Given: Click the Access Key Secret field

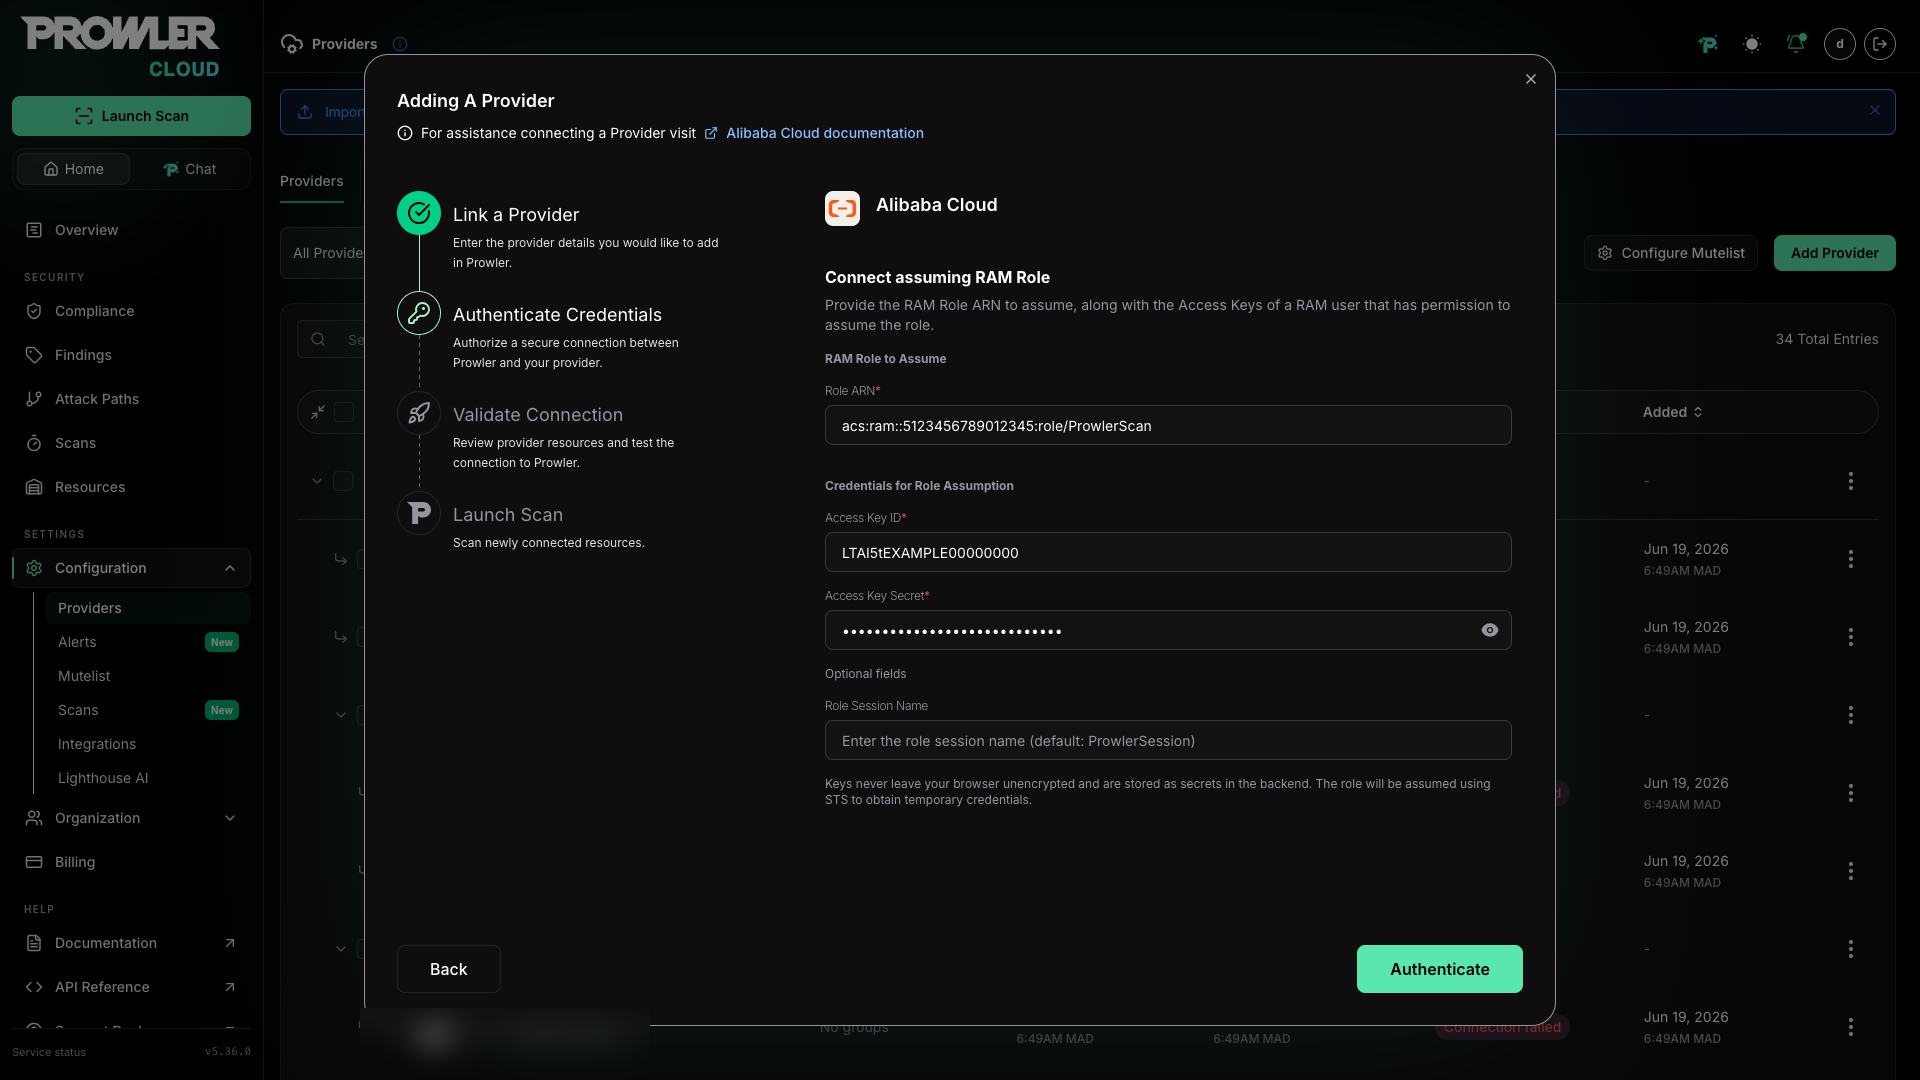Looking at the screenshot, I should 1168,630.
